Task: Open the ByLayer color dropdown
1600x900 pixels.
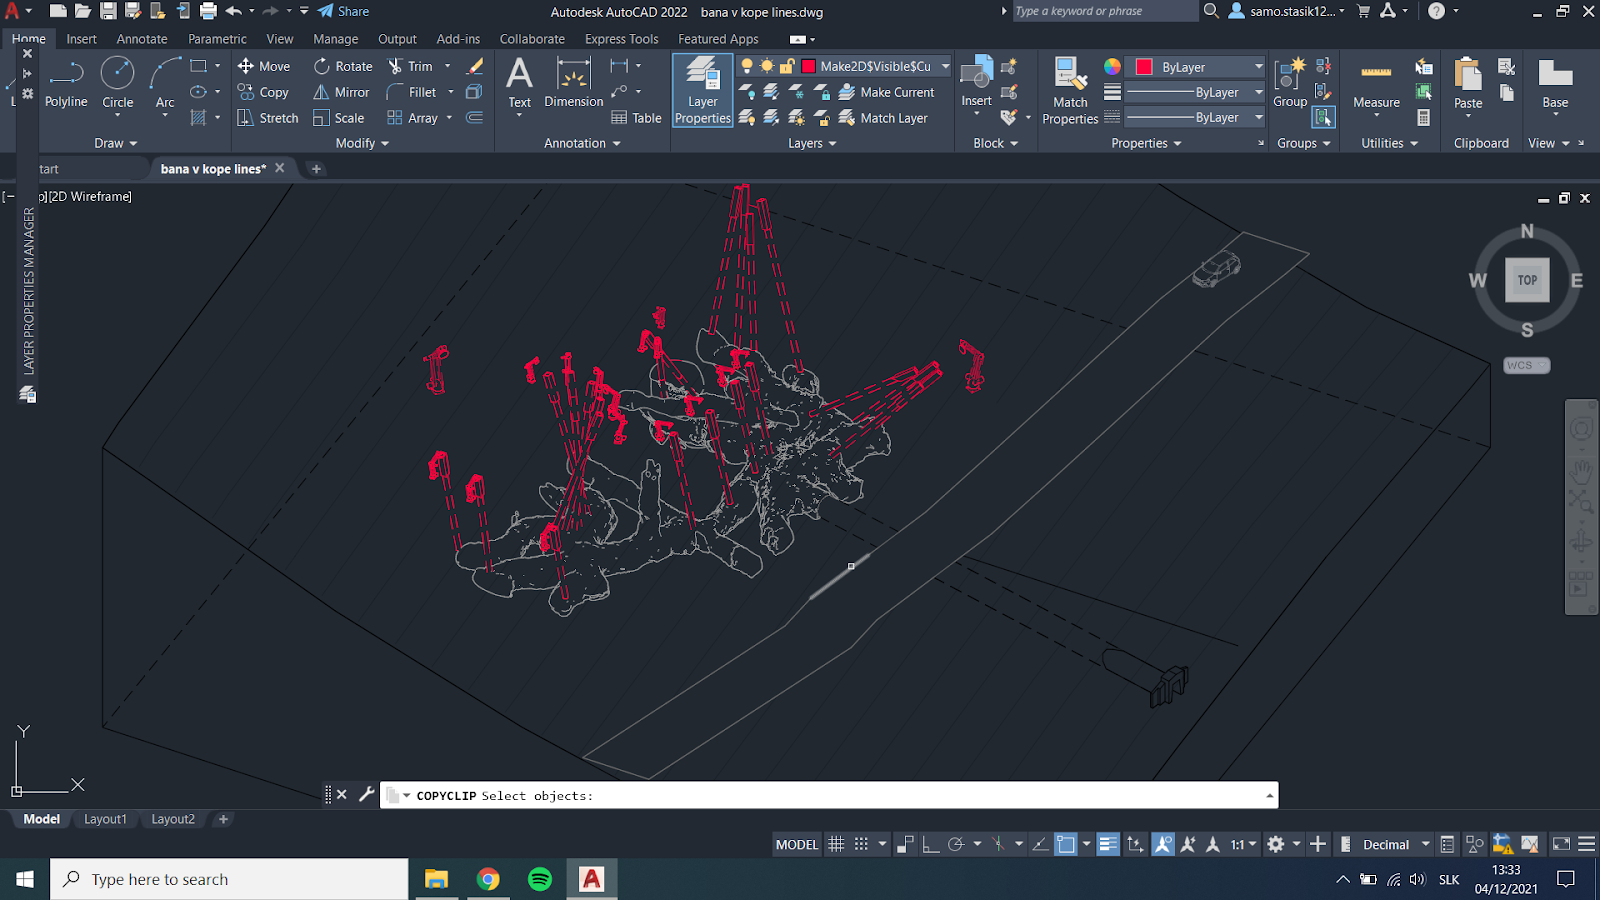Action: (x=1259, y=67)
